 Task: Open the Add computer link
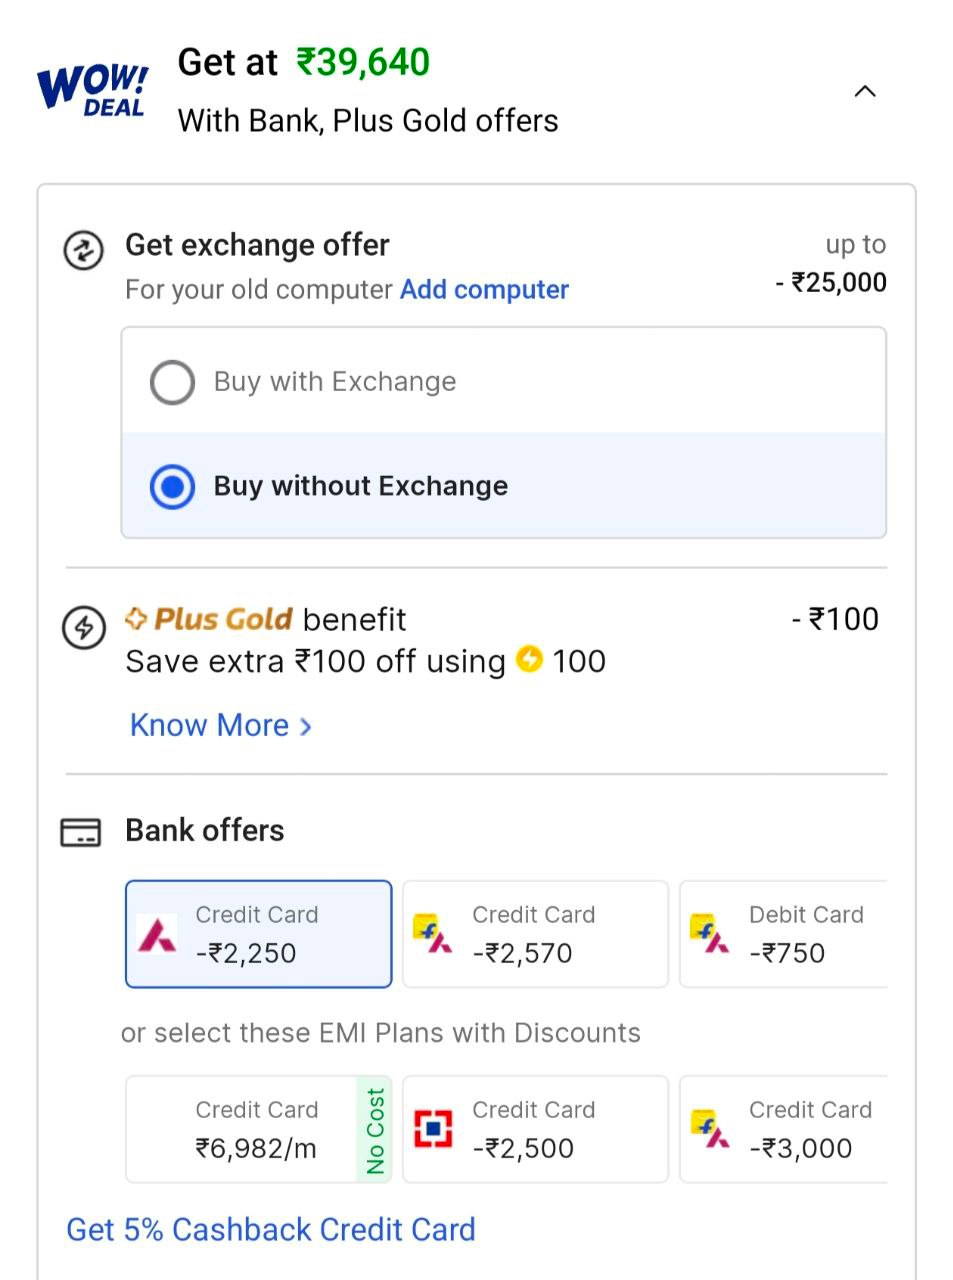(x=484, y=290)
